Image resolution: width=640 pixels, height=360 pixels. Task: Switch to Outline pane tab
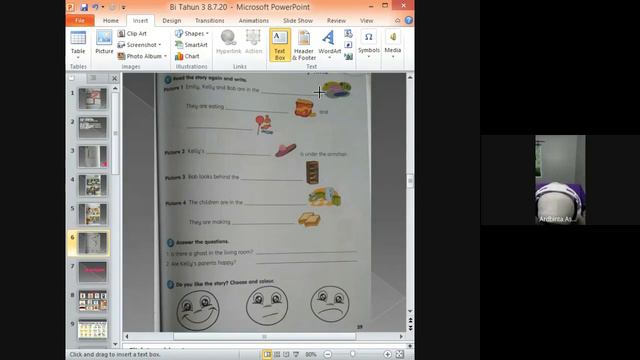(93, 78)
